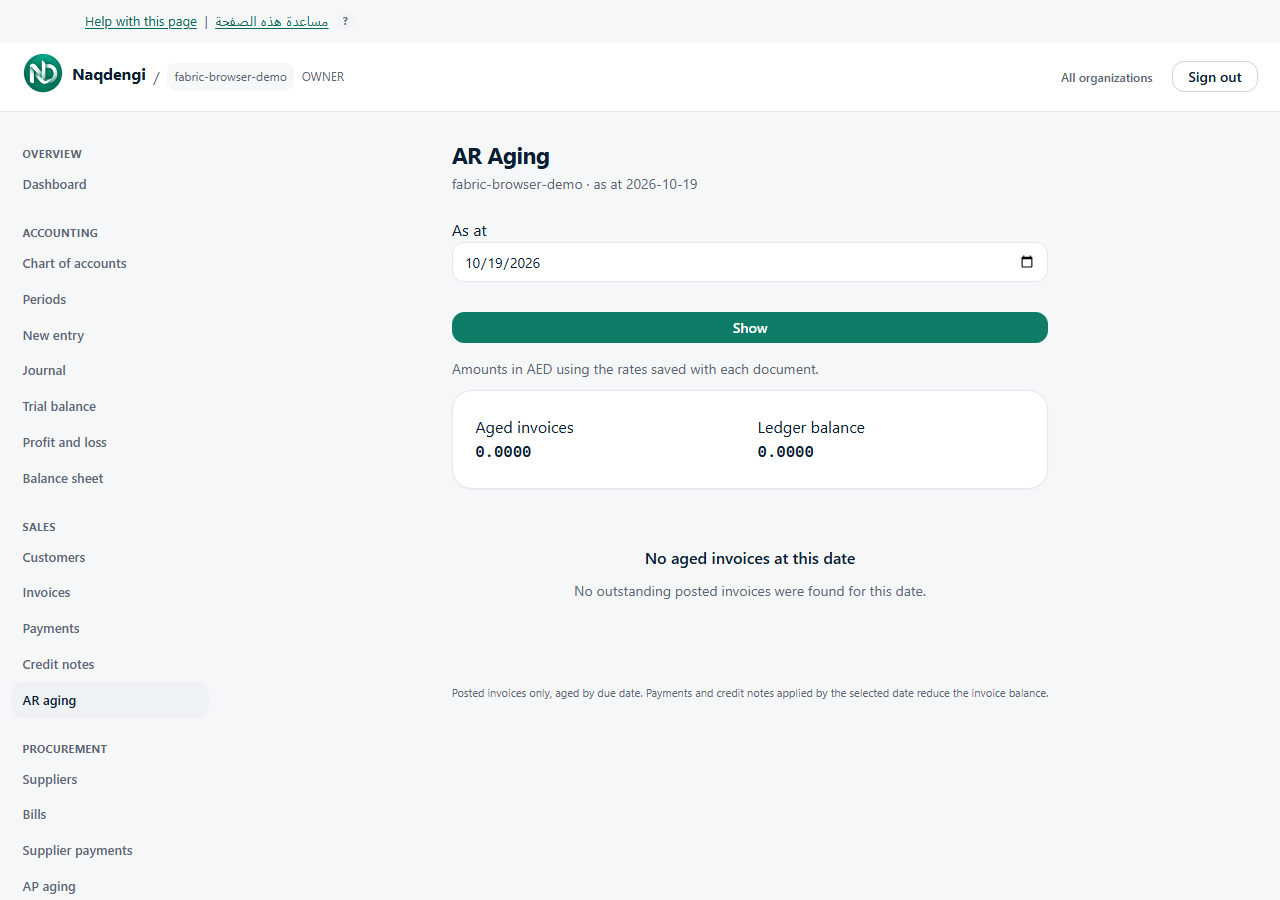This screenshot has height=900, width=1280.
Task: Click the green Show button
Action: 750,328
